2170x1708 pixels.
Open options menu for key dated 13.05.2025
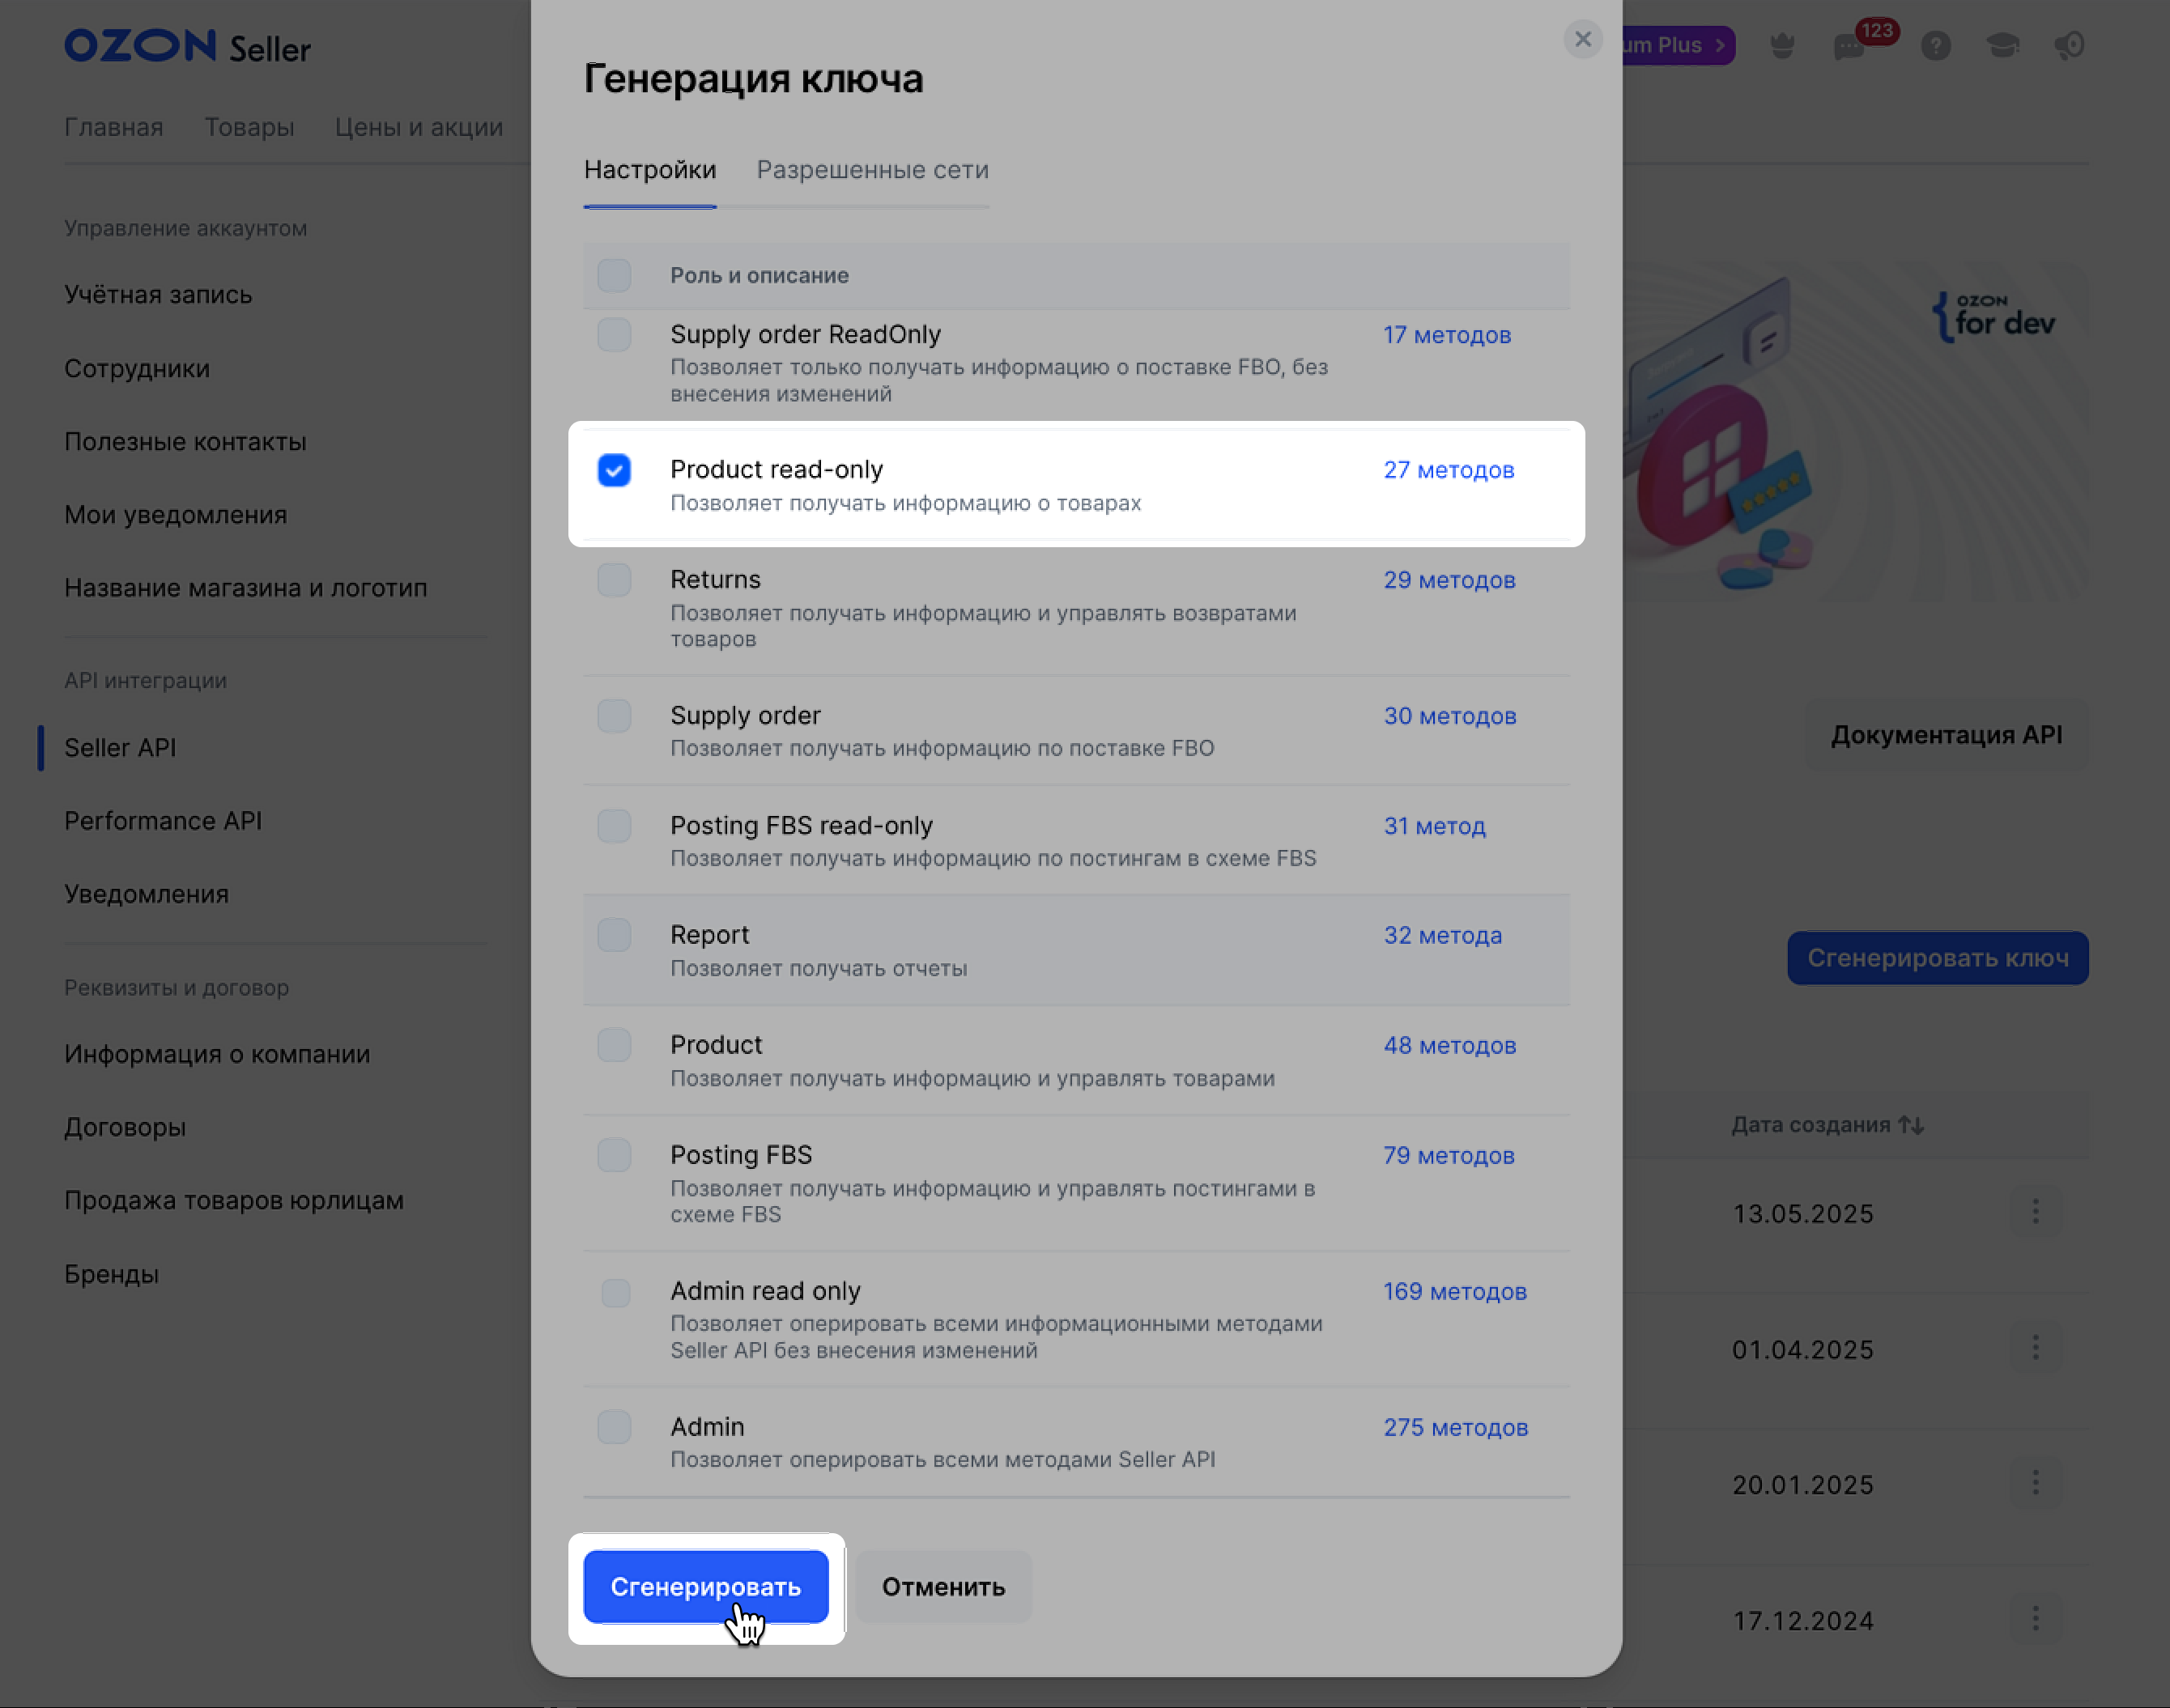click(2035, 1213)
